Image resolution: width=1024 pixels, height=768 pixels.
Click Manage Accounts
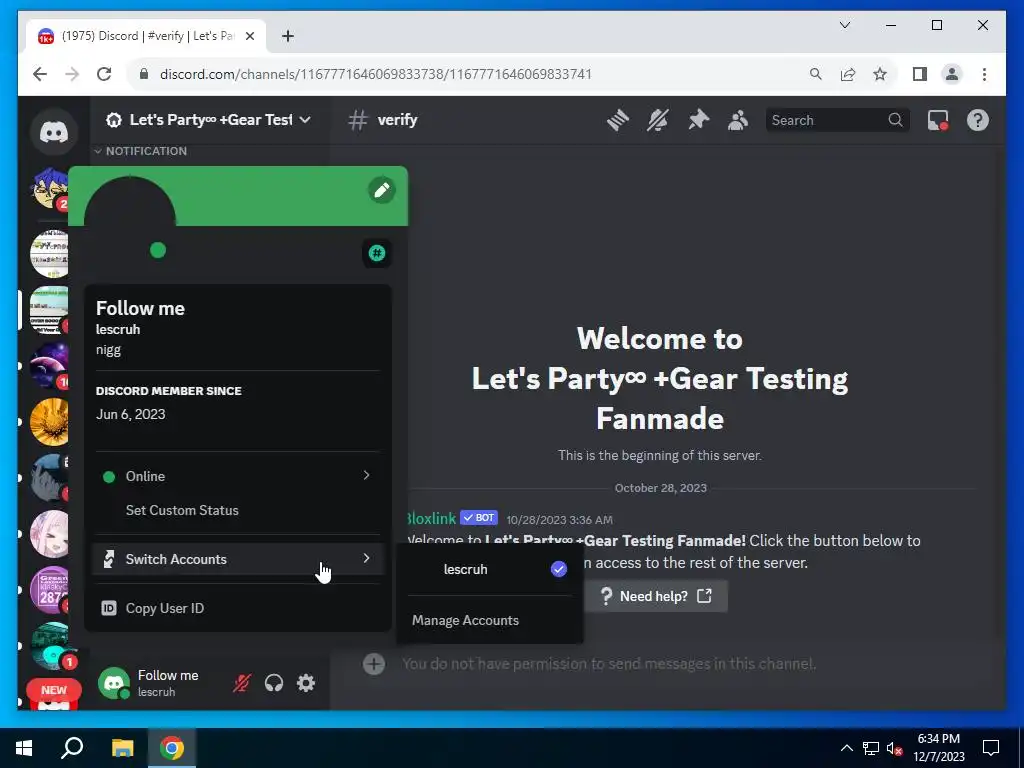[x=465, y=620]
